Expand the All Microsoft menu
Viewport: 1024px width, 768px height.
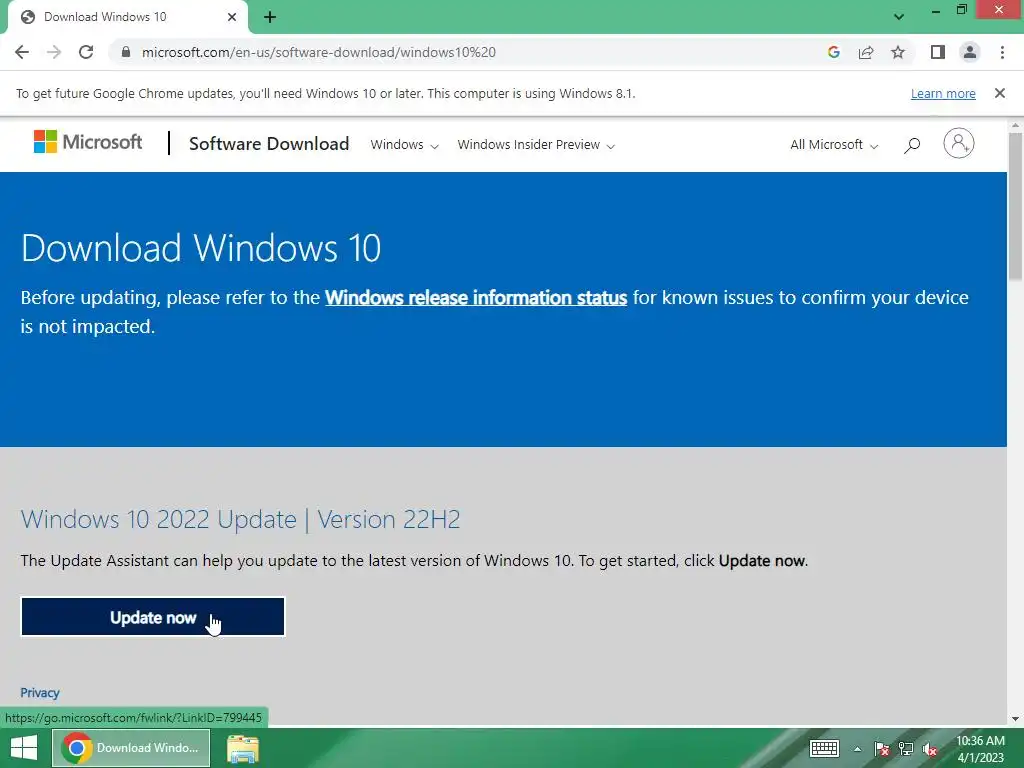pyautogui.click(x=834, y=144)
